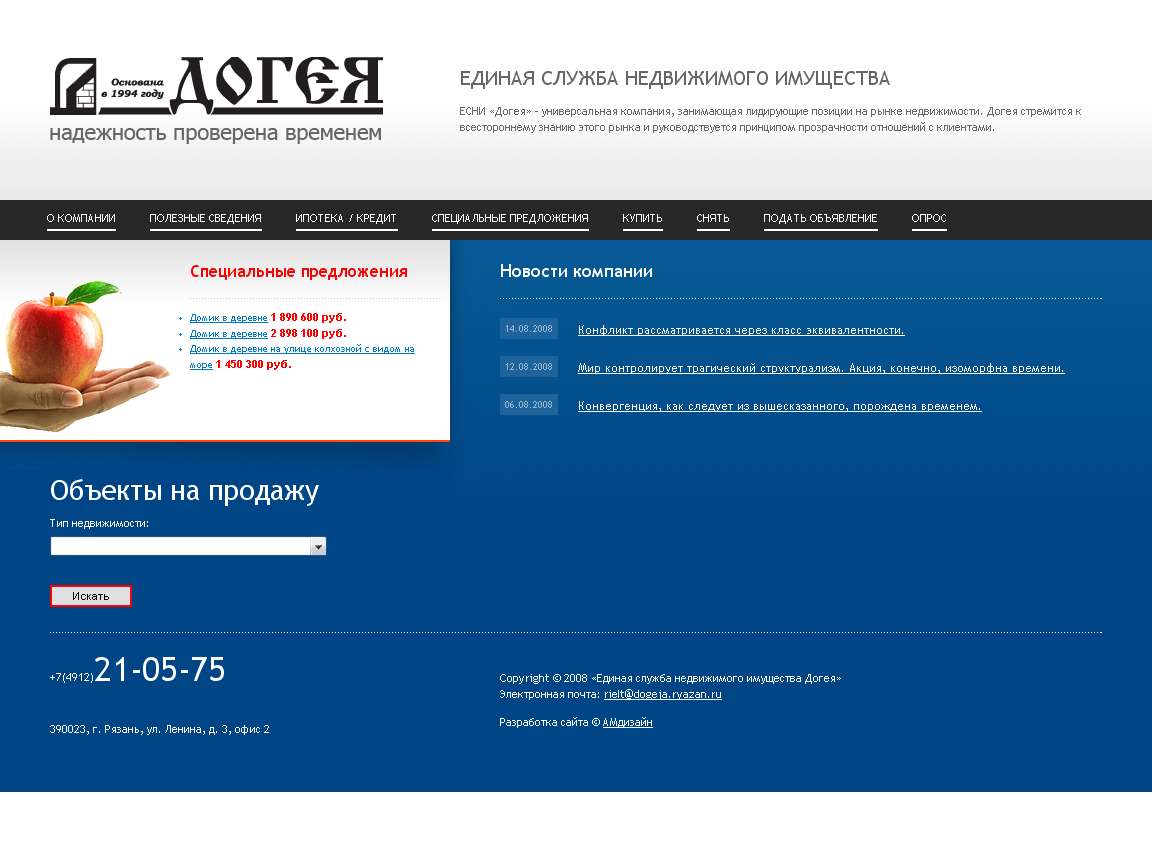Click the 12.08.2008 news date label
This screenshot has height=864, width=1152.
(x=529, y=367)
